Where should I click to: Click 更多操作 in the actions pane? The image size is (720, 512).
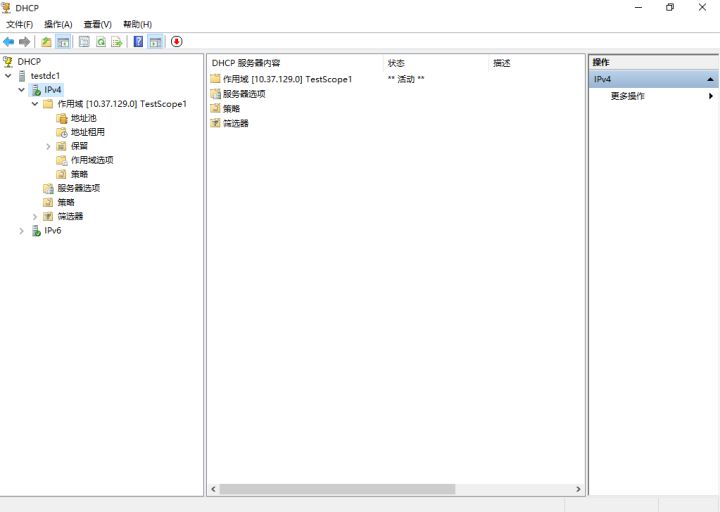[627, 96]
